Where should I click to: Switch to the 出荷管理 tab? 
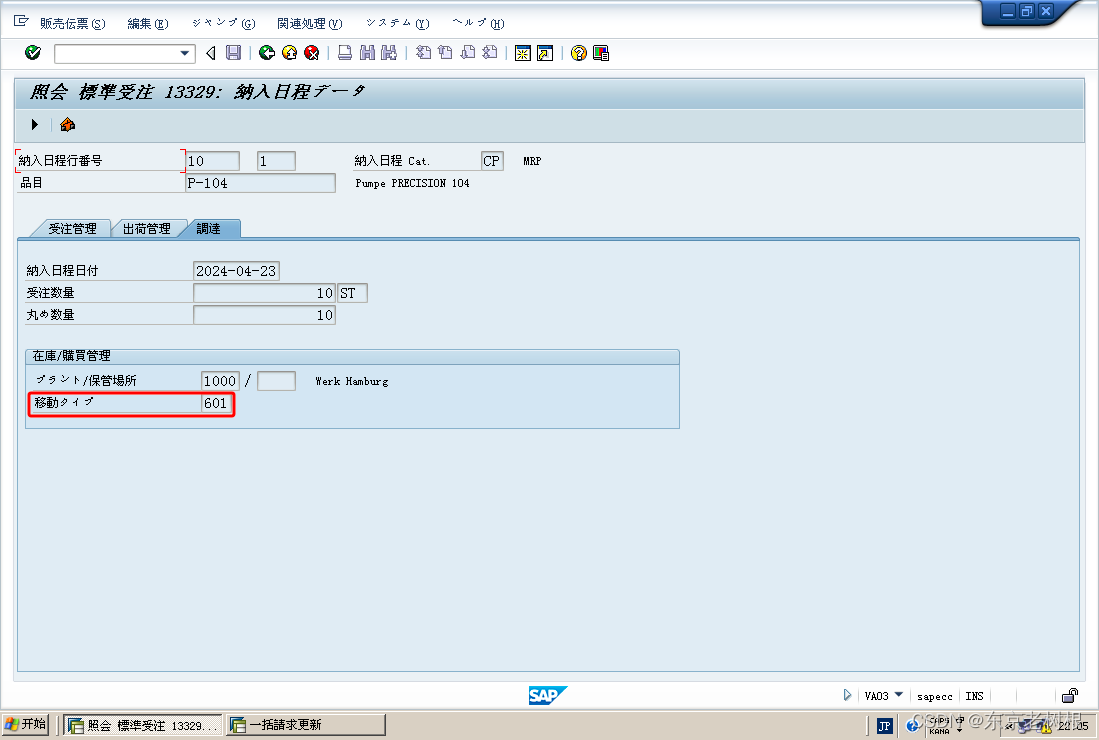(x=146, y=229)
